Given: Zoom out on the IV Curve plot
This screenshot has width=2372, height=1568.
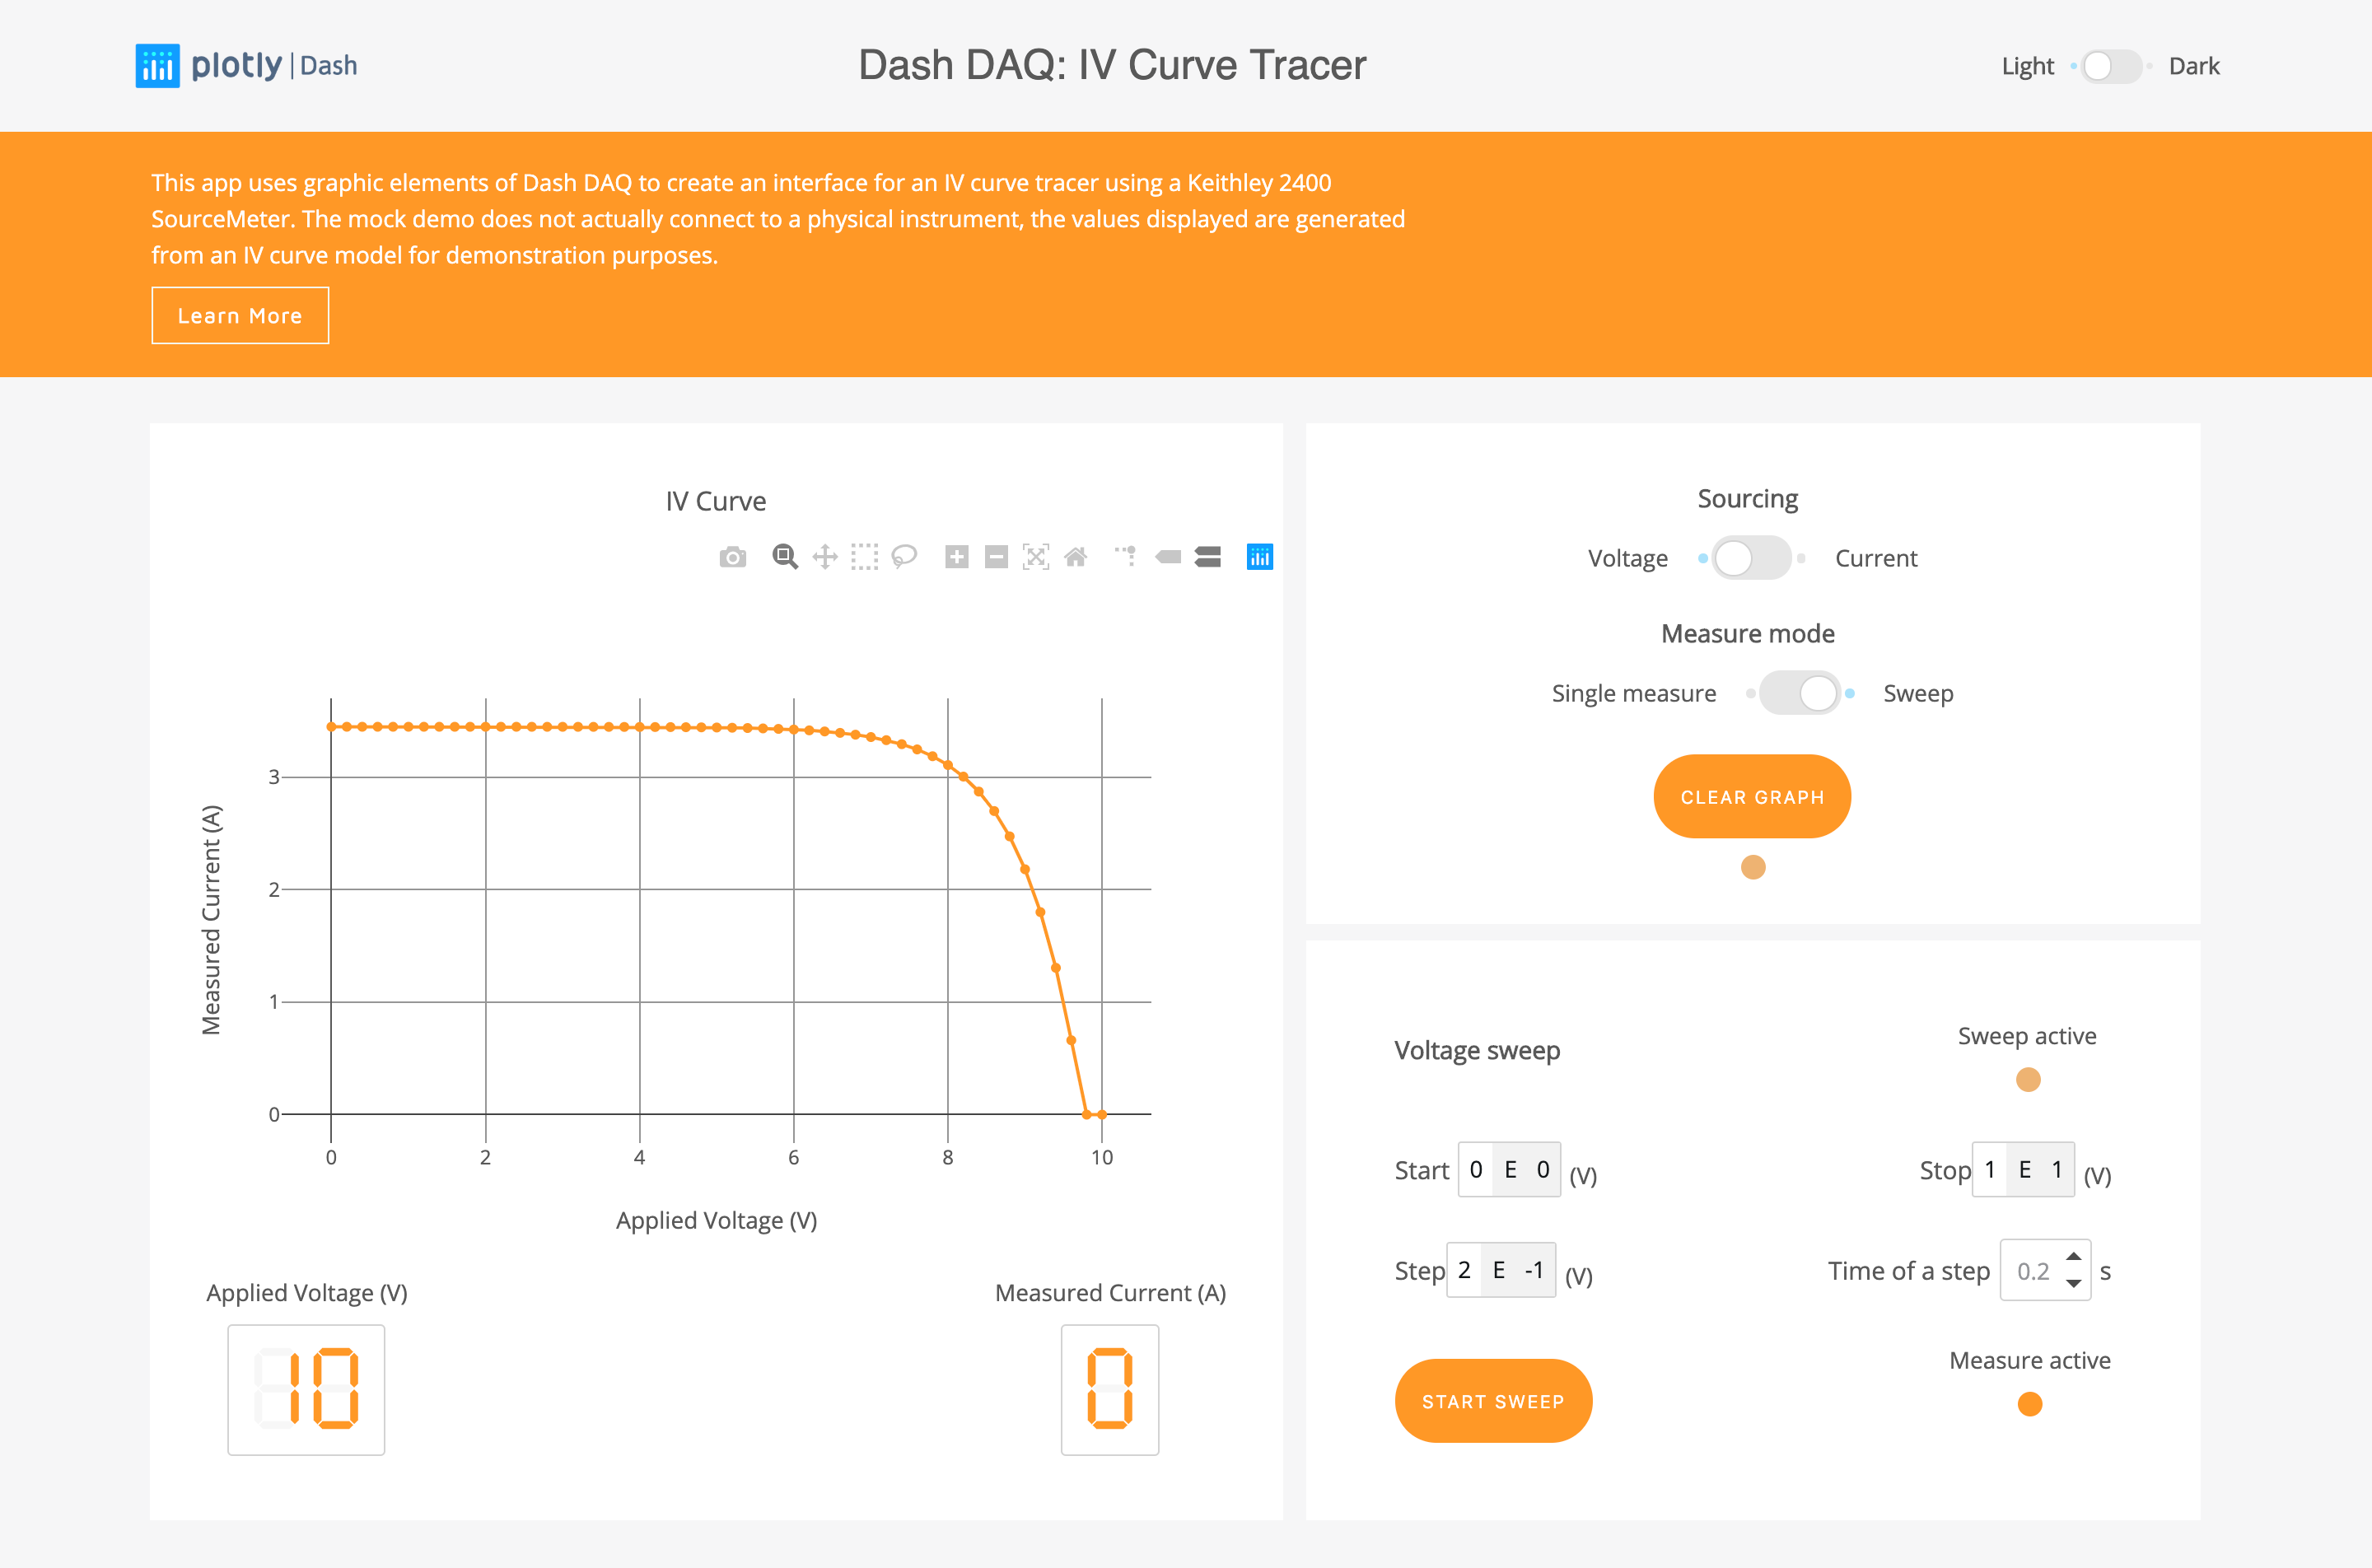Looking at the screenshot, I should (996, 557).
